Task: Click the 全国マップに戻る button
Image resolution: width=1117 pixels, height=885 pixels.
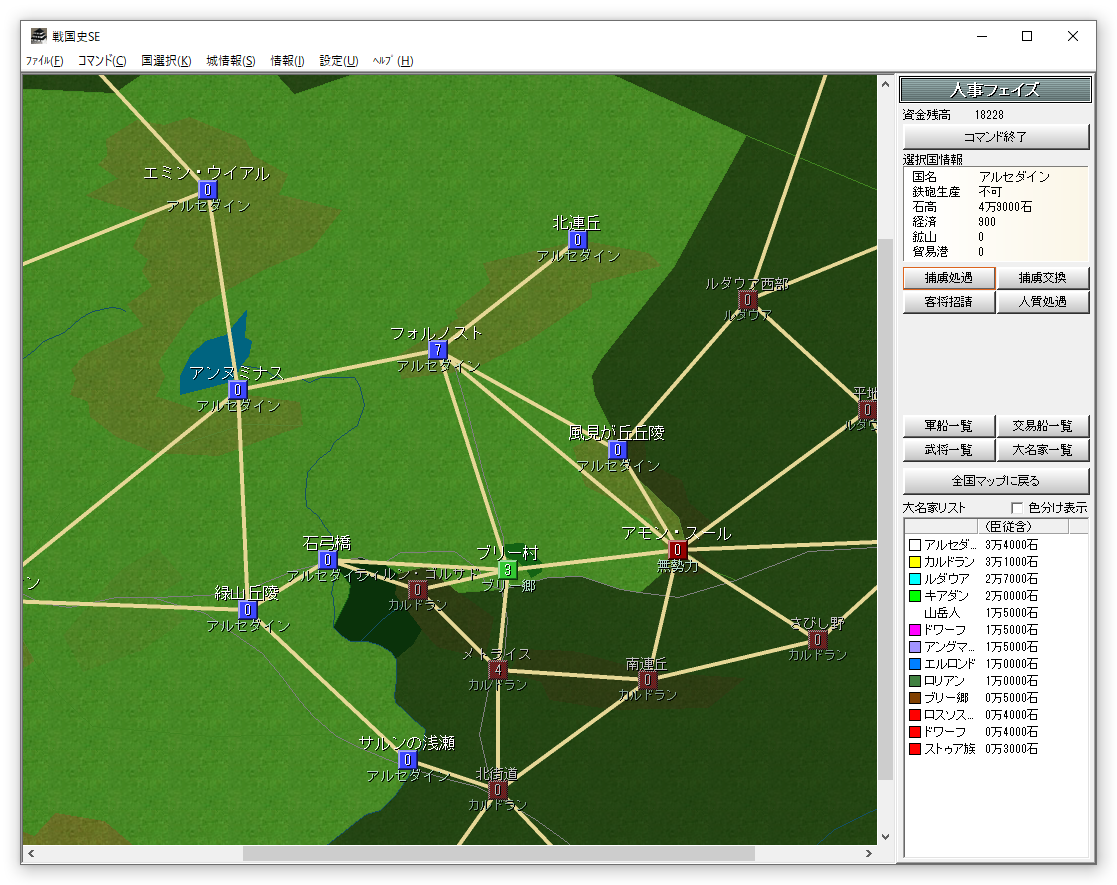Action: coord(996,481)
